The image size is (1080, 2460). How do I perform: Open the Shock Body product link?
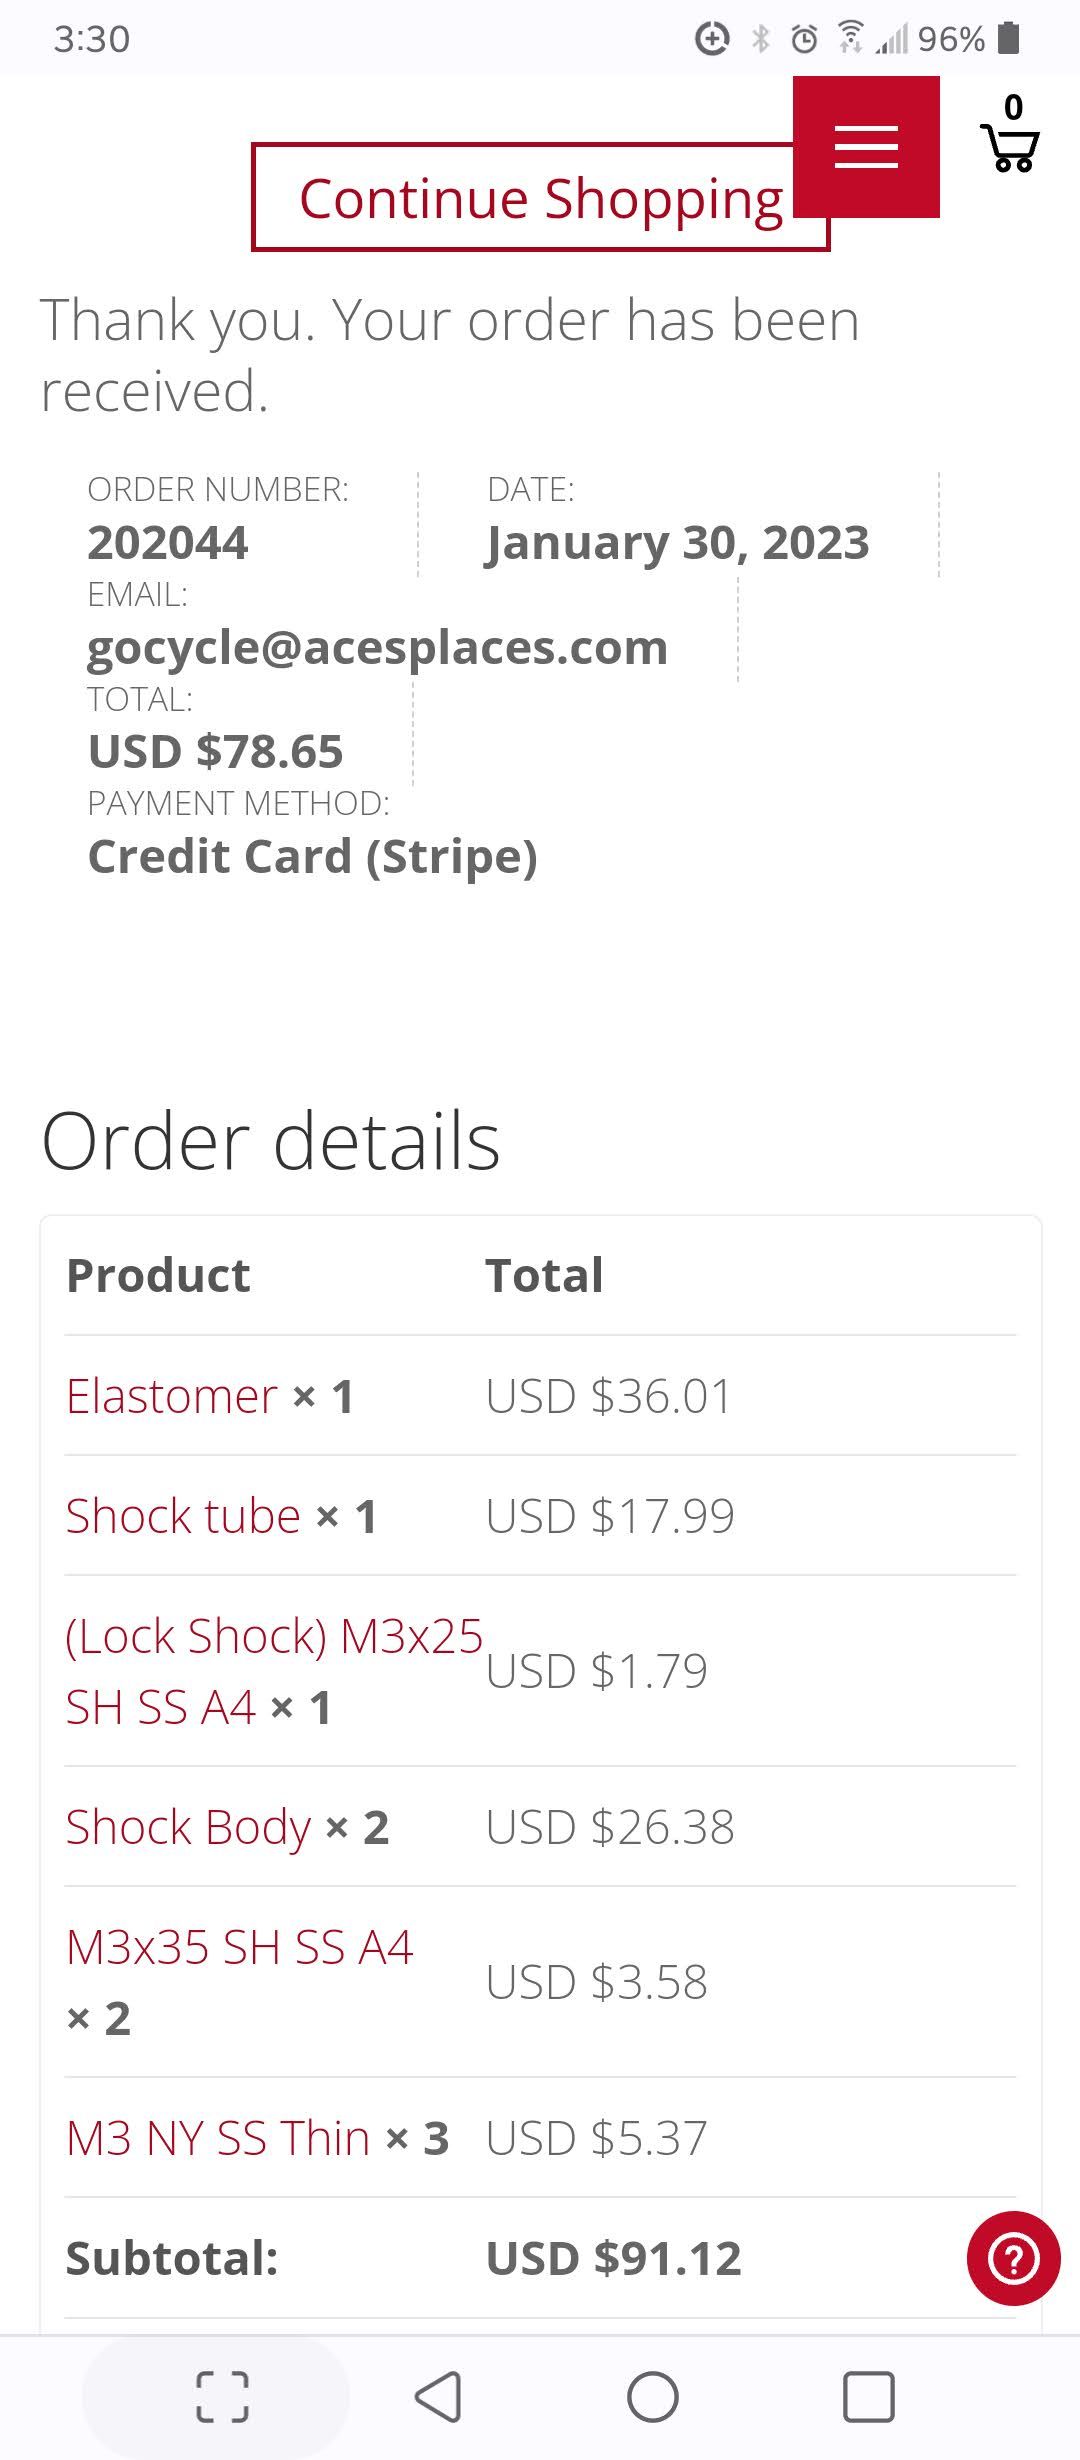188,1827
